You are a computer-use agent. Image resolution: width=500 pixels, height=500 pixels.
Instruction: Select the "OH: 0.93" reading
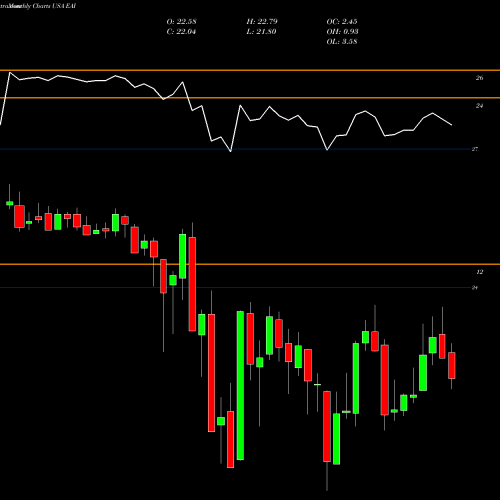tap(342, 31)
